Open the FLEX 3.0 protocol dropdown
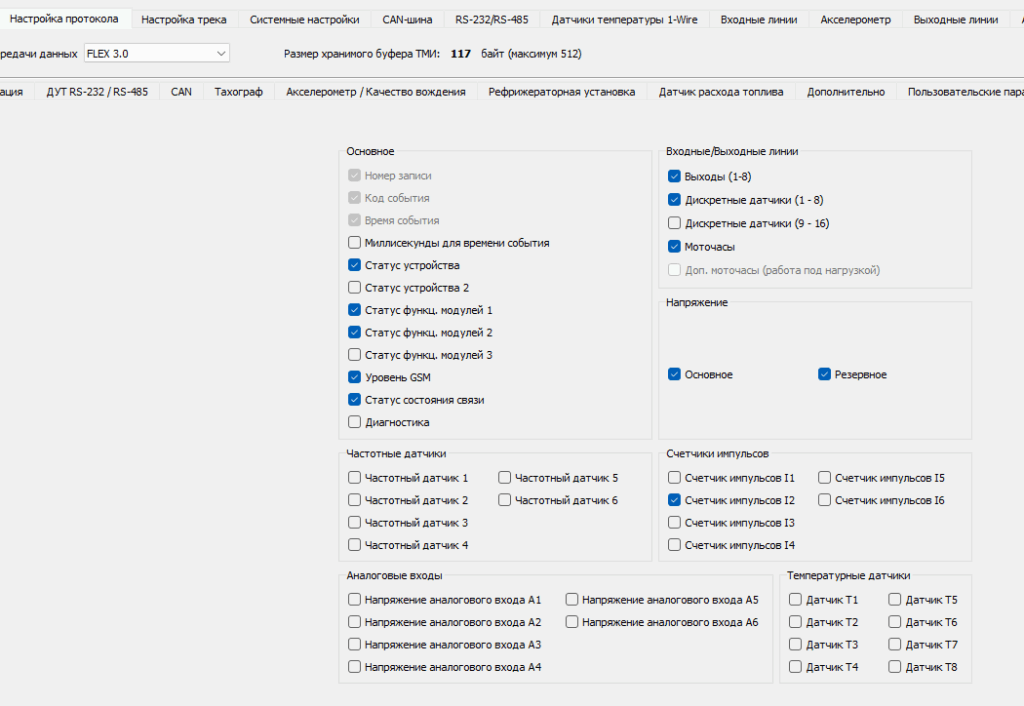Viewport: 1024px width, 706px height. coord(156,53)
